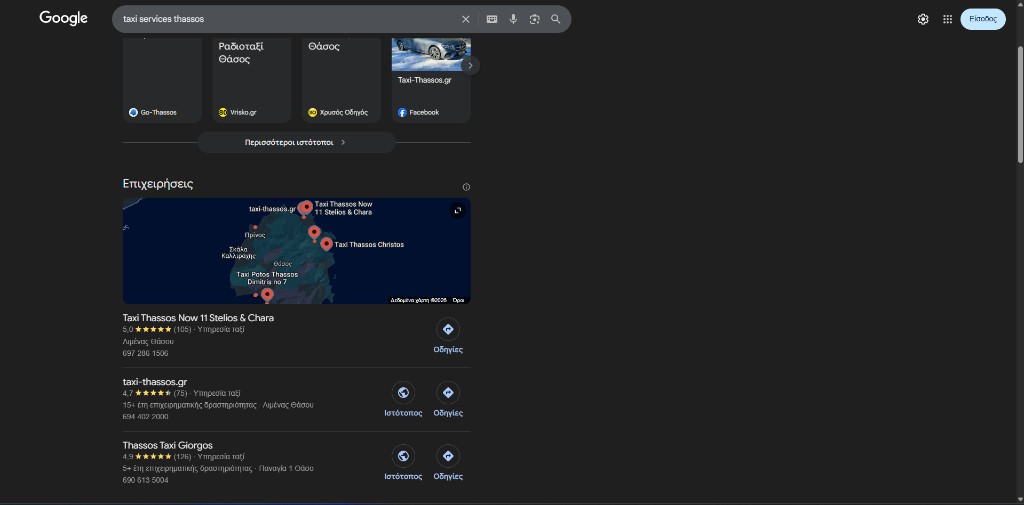Screen dimensions: 1024x505
Task: Click the Σκάλα Καλλιράχης map label
Action: tap(238, 253)
